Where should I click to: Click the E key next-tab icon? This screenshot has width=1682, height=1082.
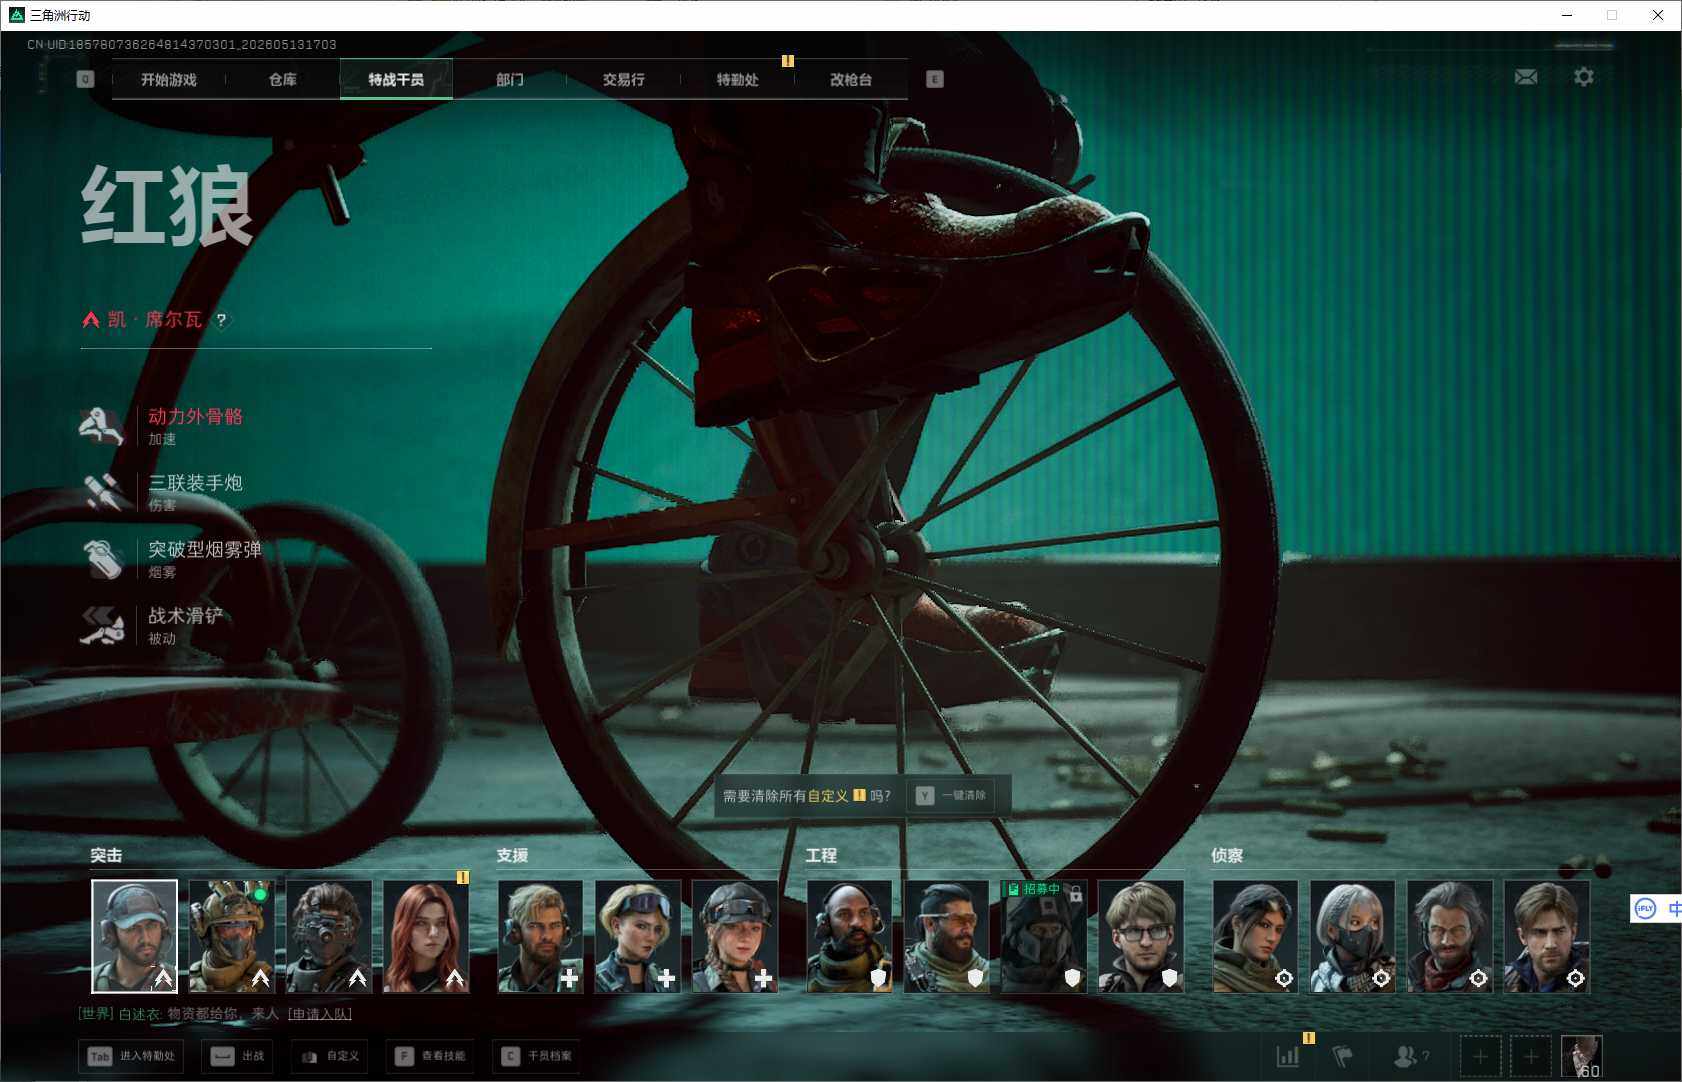tap(935, 79)
